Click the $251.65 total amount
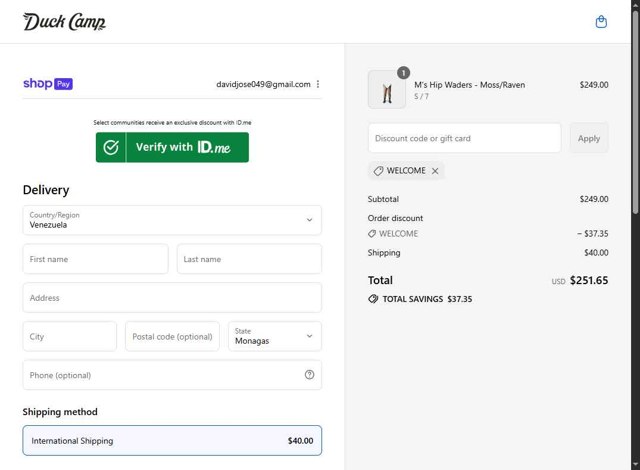640x470 pixels. [x=589, y=280]
